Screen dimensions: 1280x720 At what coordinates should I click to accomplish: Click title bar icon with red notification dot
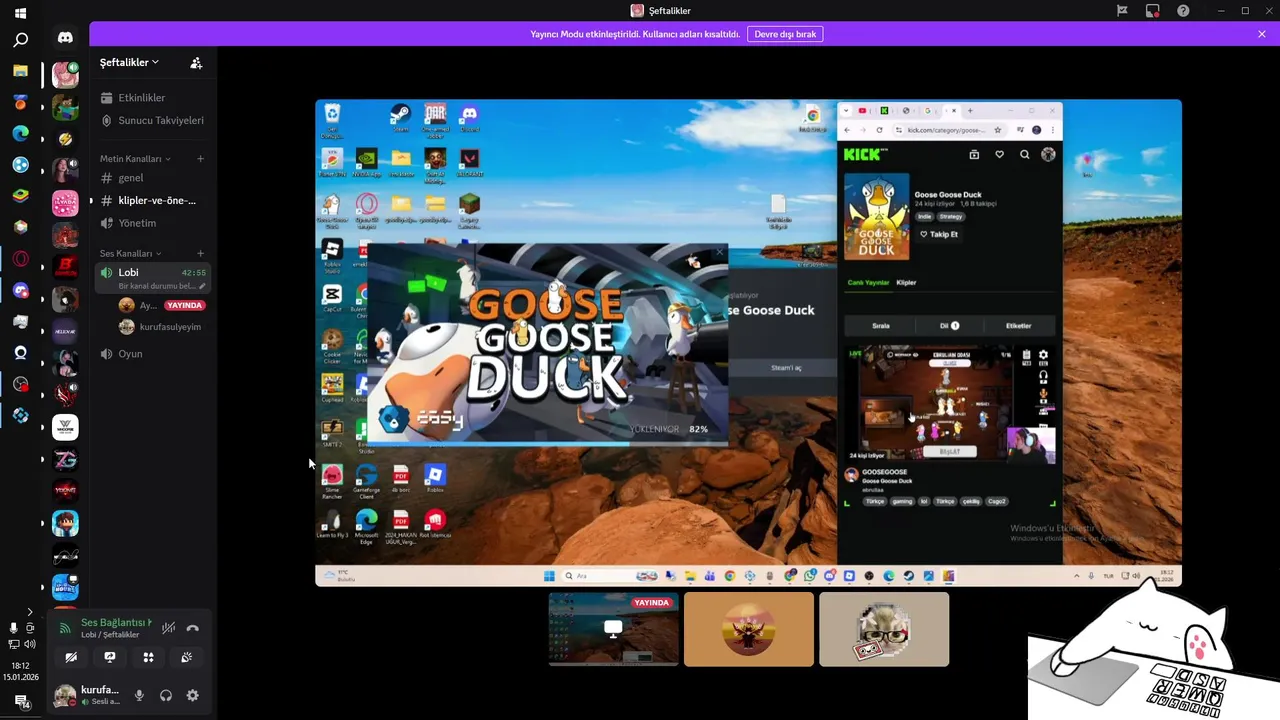(x=1153, y=10)
